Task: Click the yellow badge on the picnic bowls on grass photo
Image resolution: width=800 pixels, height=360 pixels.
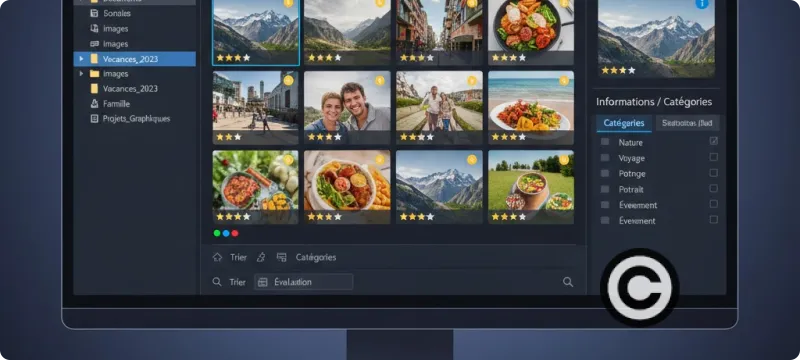Action: 564,160
